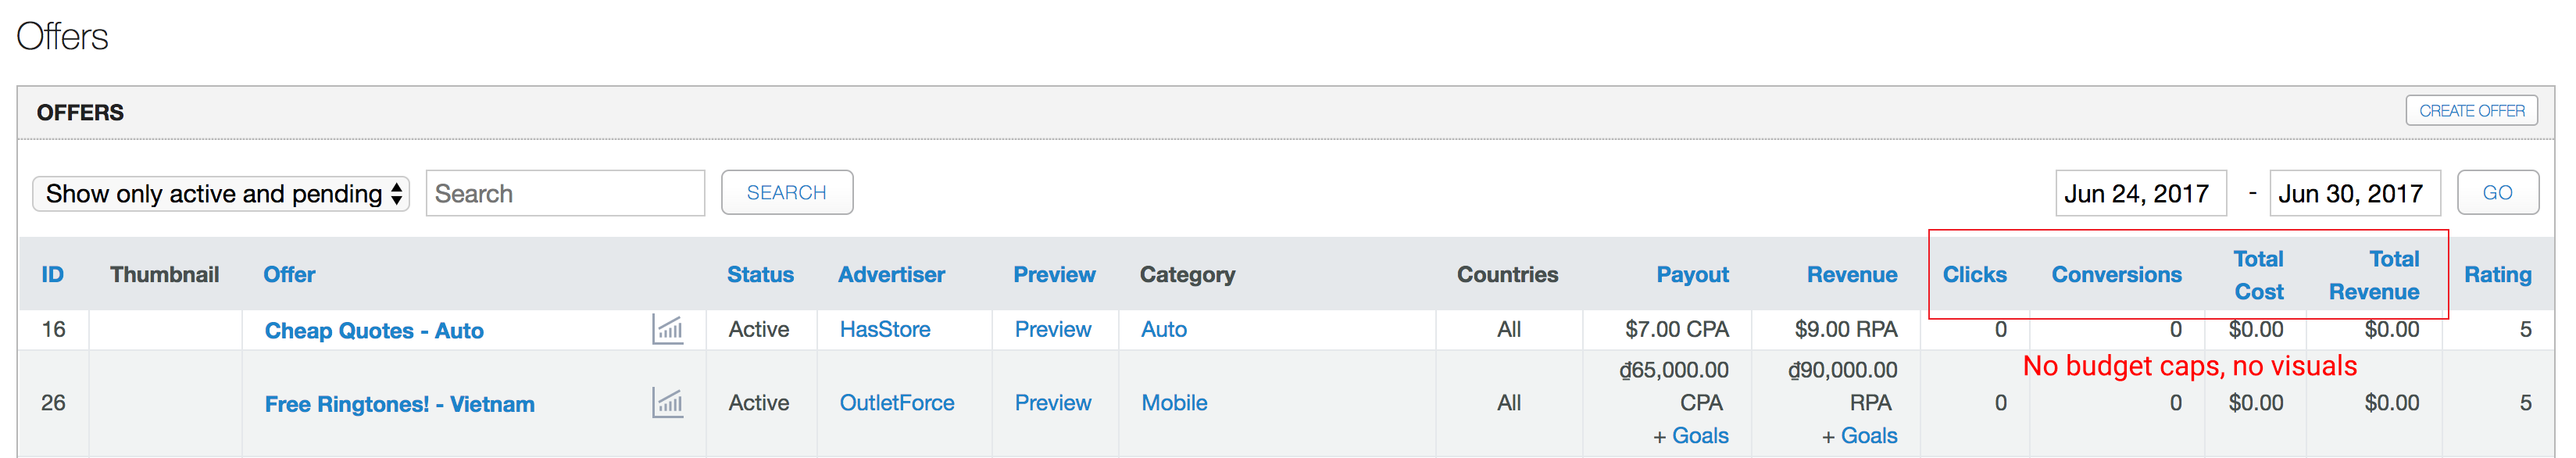The width and height of the screenshot is (2576, 458).
Task: Open Goals link under the Vietnam payout
Action: (1700, 436)
